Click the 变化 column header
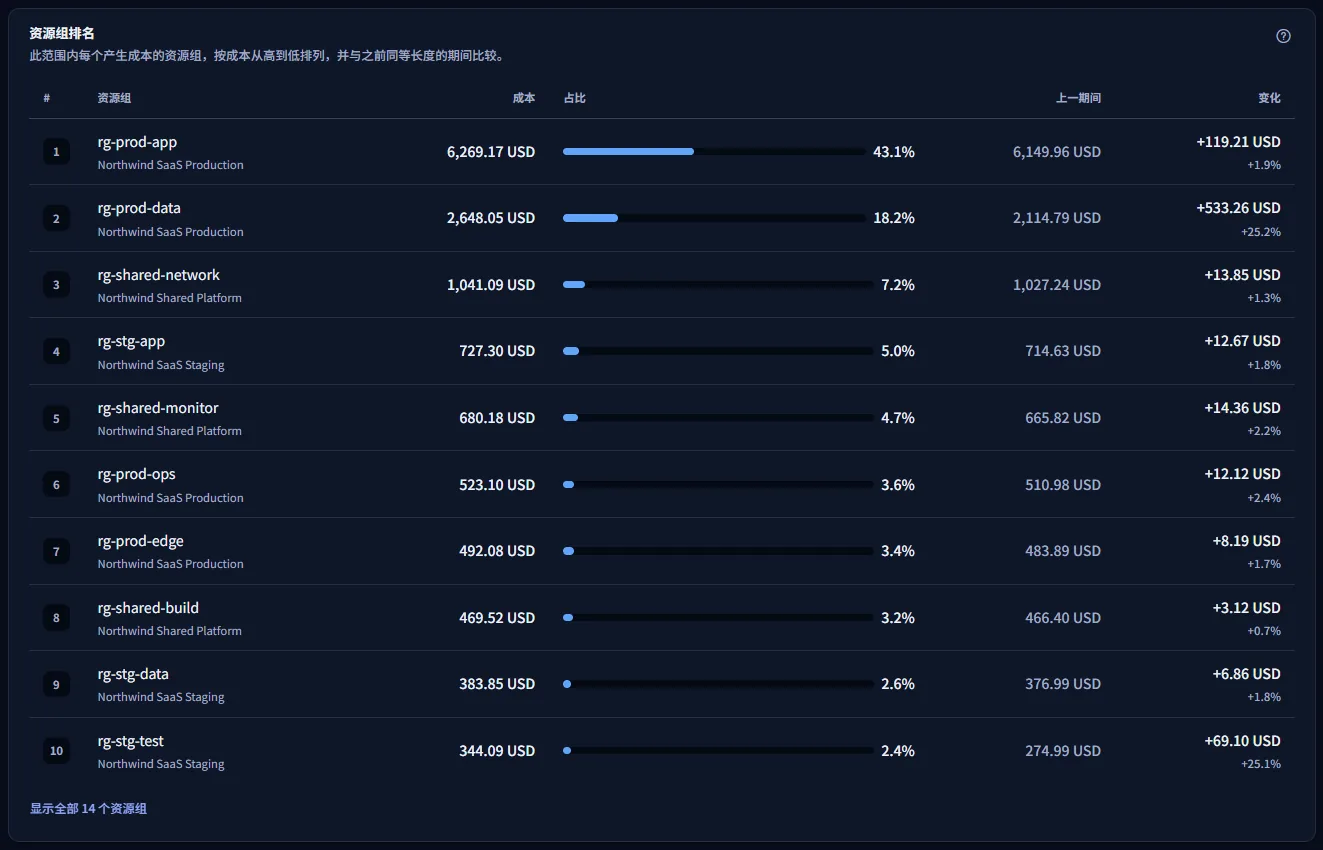The height and width of the screenshot is (850, 1323). tap(1269, 98)
